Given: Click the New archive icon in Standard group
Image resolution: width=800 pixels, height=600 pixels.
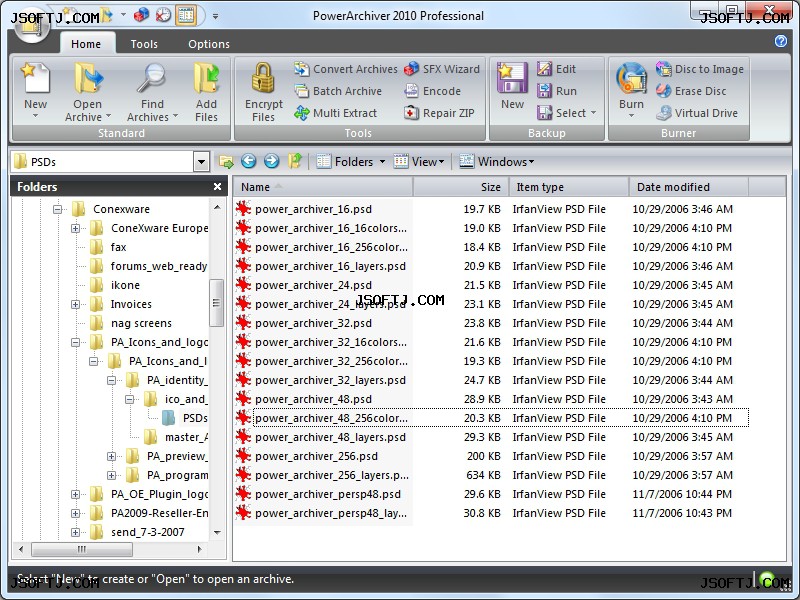Looking at the screenshot, I should tap(35, 78).
